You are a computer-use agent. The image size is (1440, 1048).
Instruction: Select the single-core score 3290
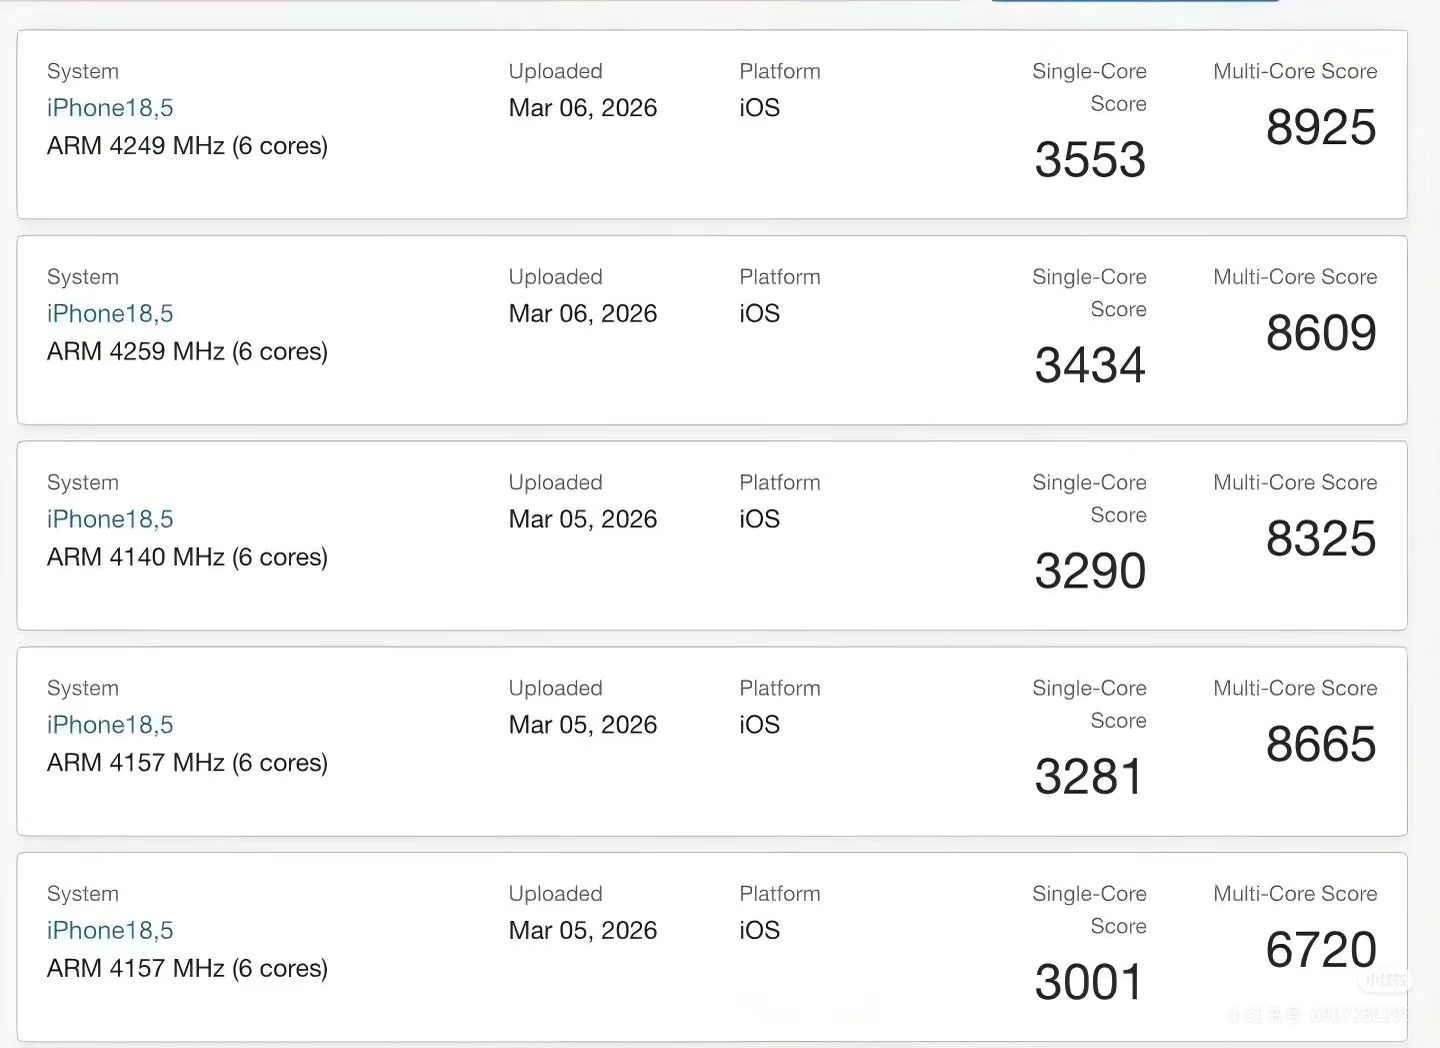coord(1090,571)
